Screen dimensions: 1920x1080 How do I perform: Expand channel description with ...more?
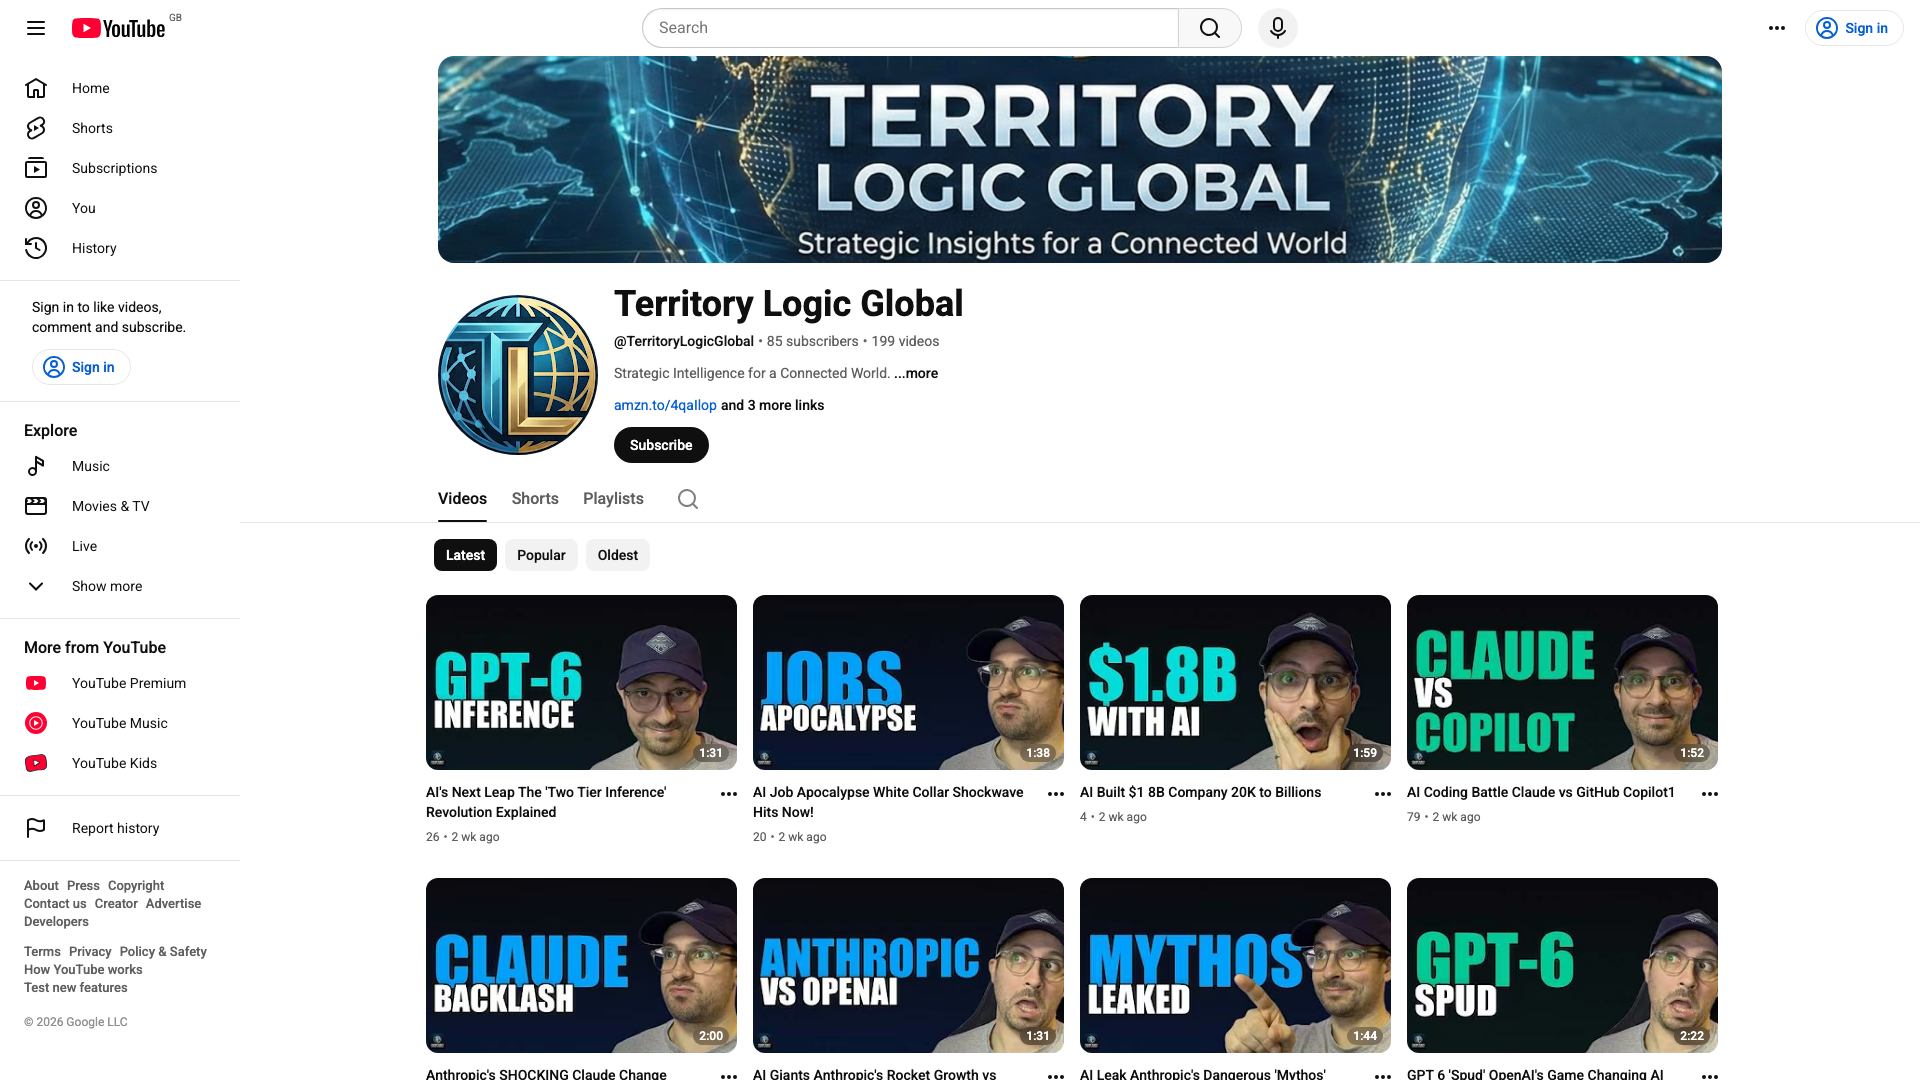(x=916, y=373)
